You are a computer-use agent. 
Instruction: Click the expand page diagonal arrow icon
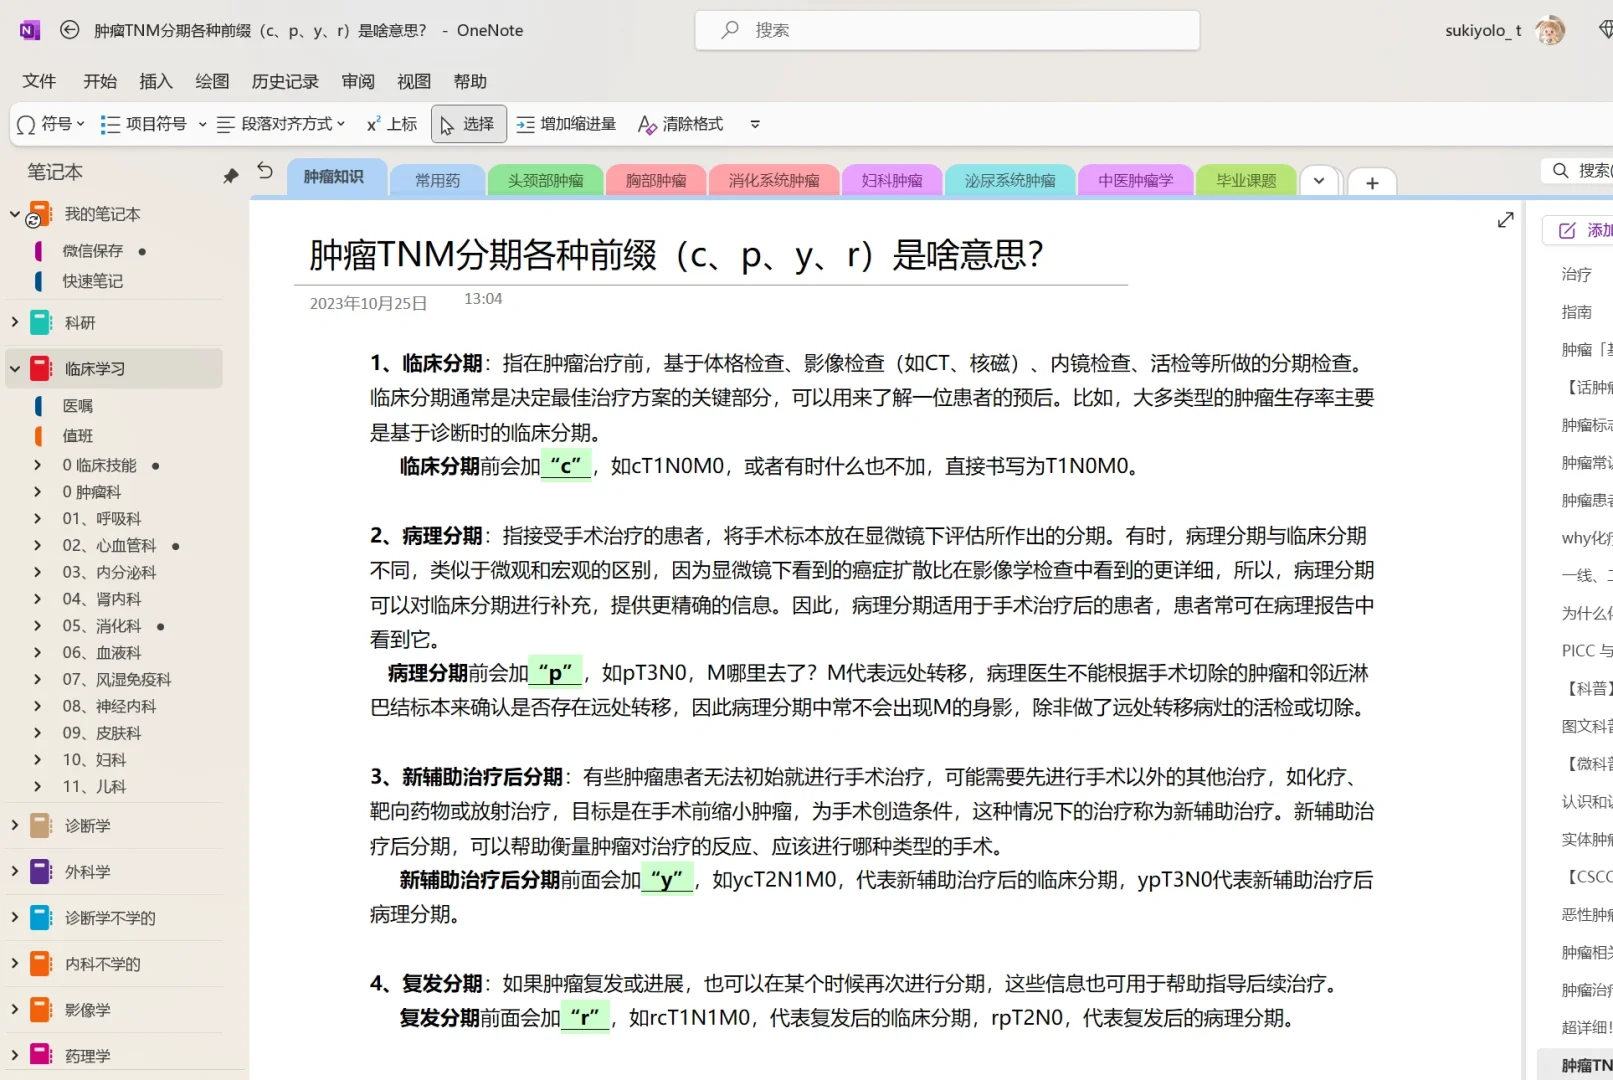[1505, 219]
